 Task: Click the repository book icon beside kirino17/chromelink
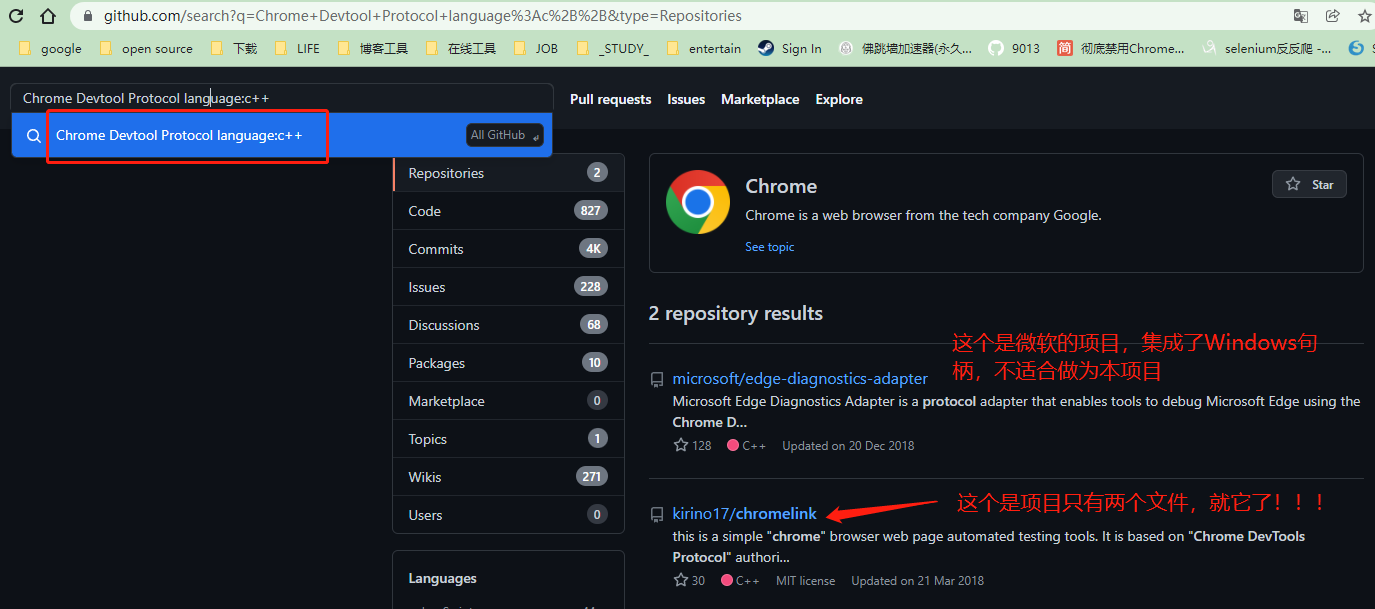coord(657,514)
